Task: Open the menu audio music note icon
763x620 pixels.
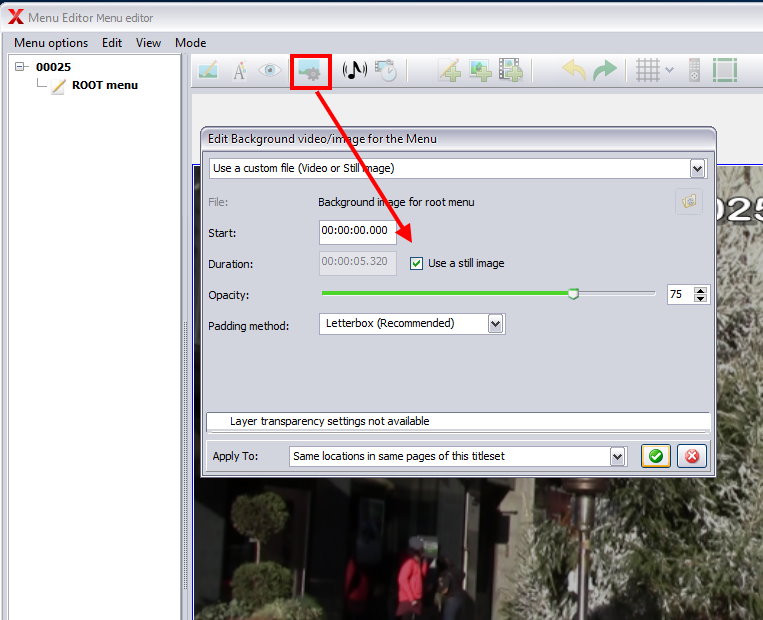Action: coord(355,70)
